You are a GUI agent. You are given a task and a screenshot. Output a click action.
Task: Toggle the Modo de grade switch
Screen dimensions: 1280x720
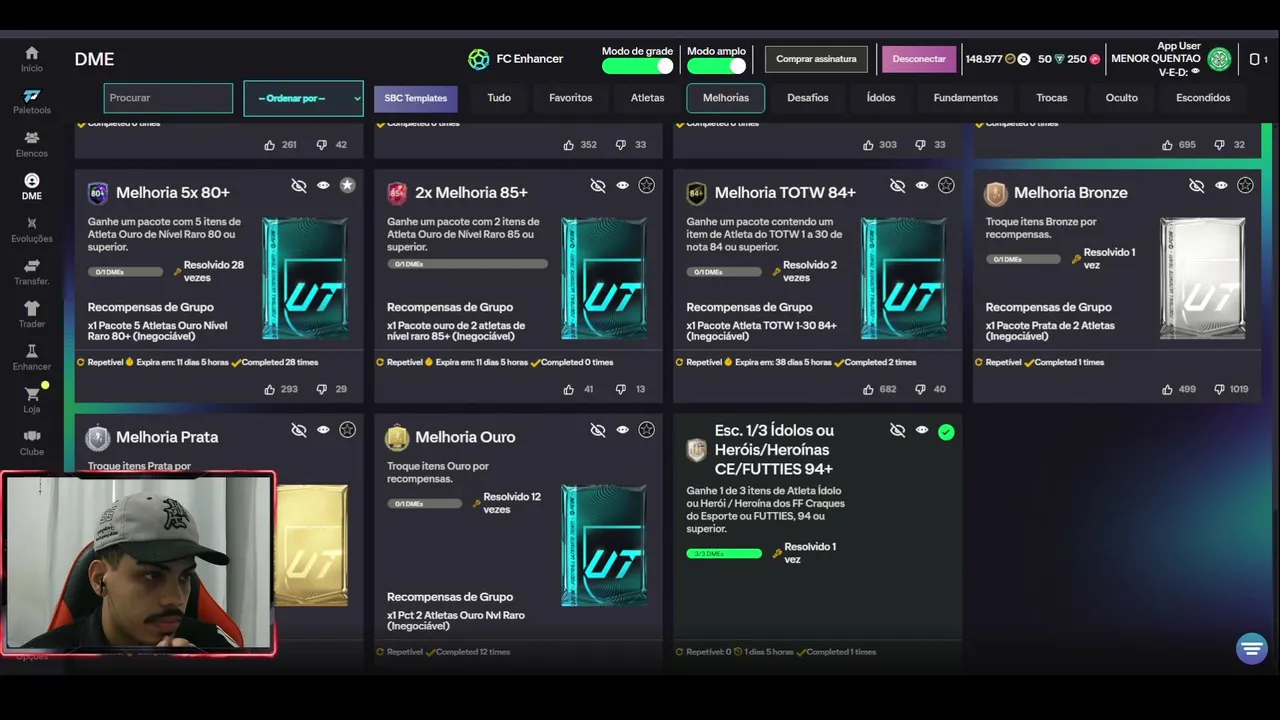637,66
